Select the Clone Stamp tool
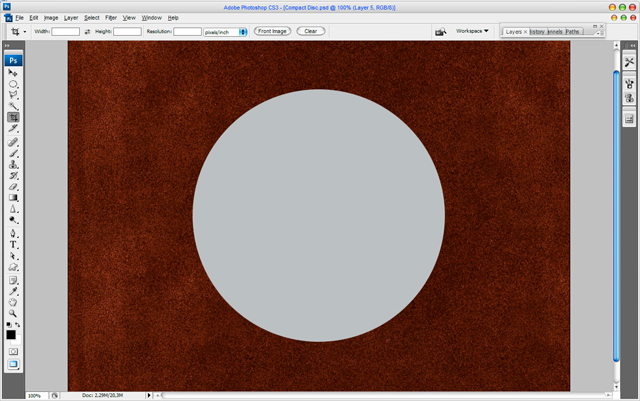The image size is (640, 401). point(13,164)
